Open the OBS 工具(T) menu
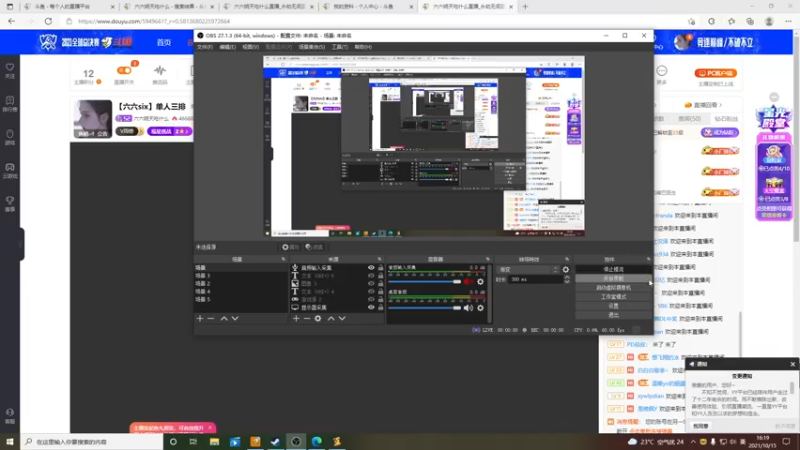This screenshot has height=450, width=800. coord(340,47)
